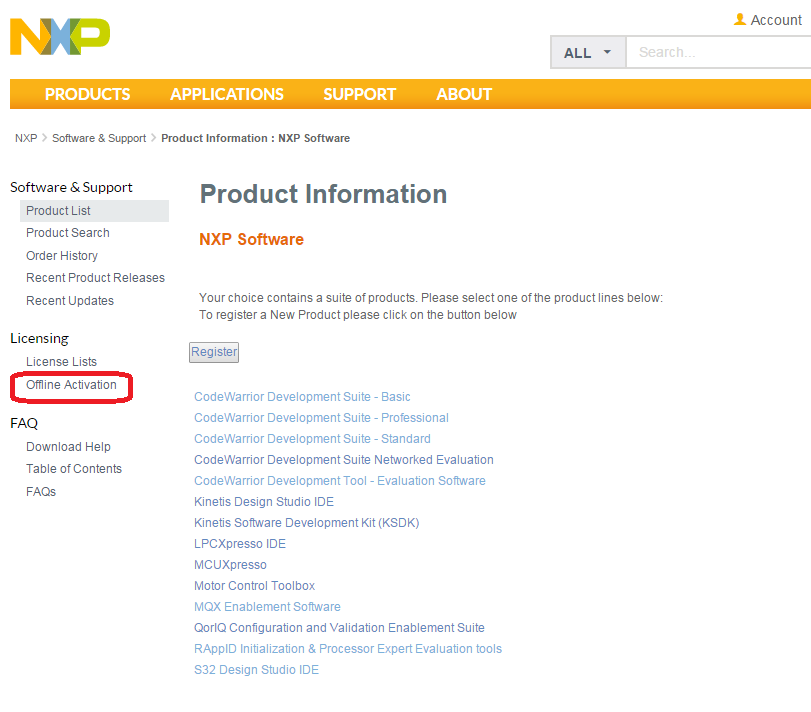This screenshot has width=811, height=712.
Task: Open Motor Control Toolbox link
Action: pos(254,586)
